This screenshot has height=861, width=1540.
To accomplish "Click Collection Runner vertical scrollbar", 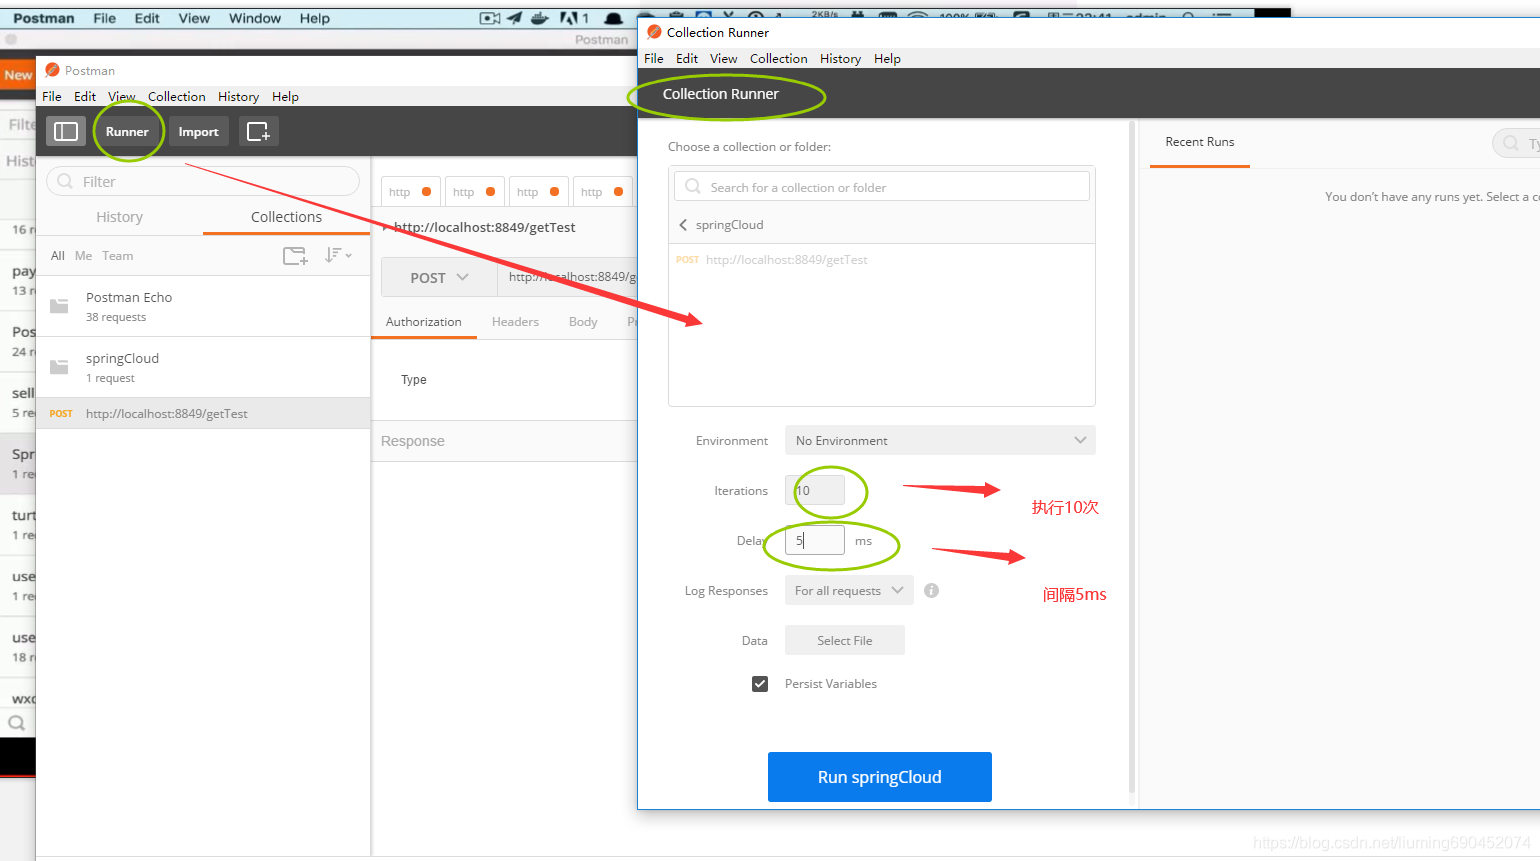I will click(1132, 458).
